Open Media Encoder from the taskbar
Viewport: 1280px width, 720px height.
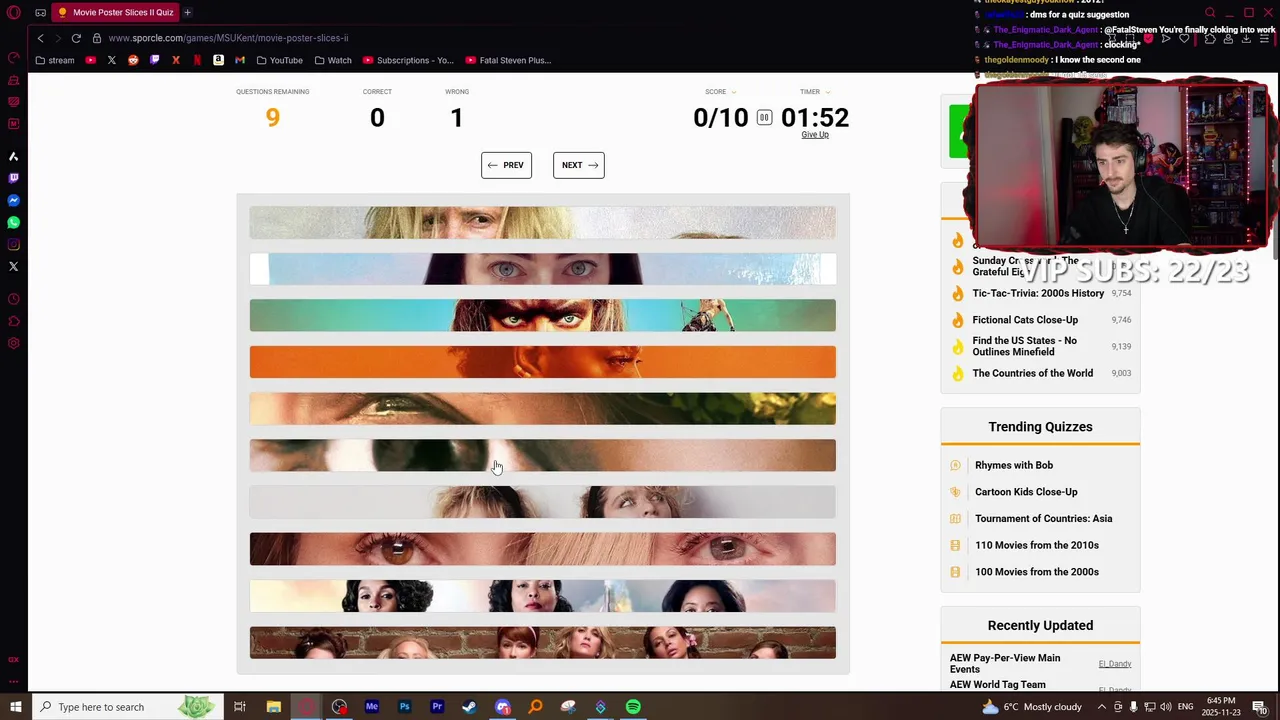click(x=371, y=707)
